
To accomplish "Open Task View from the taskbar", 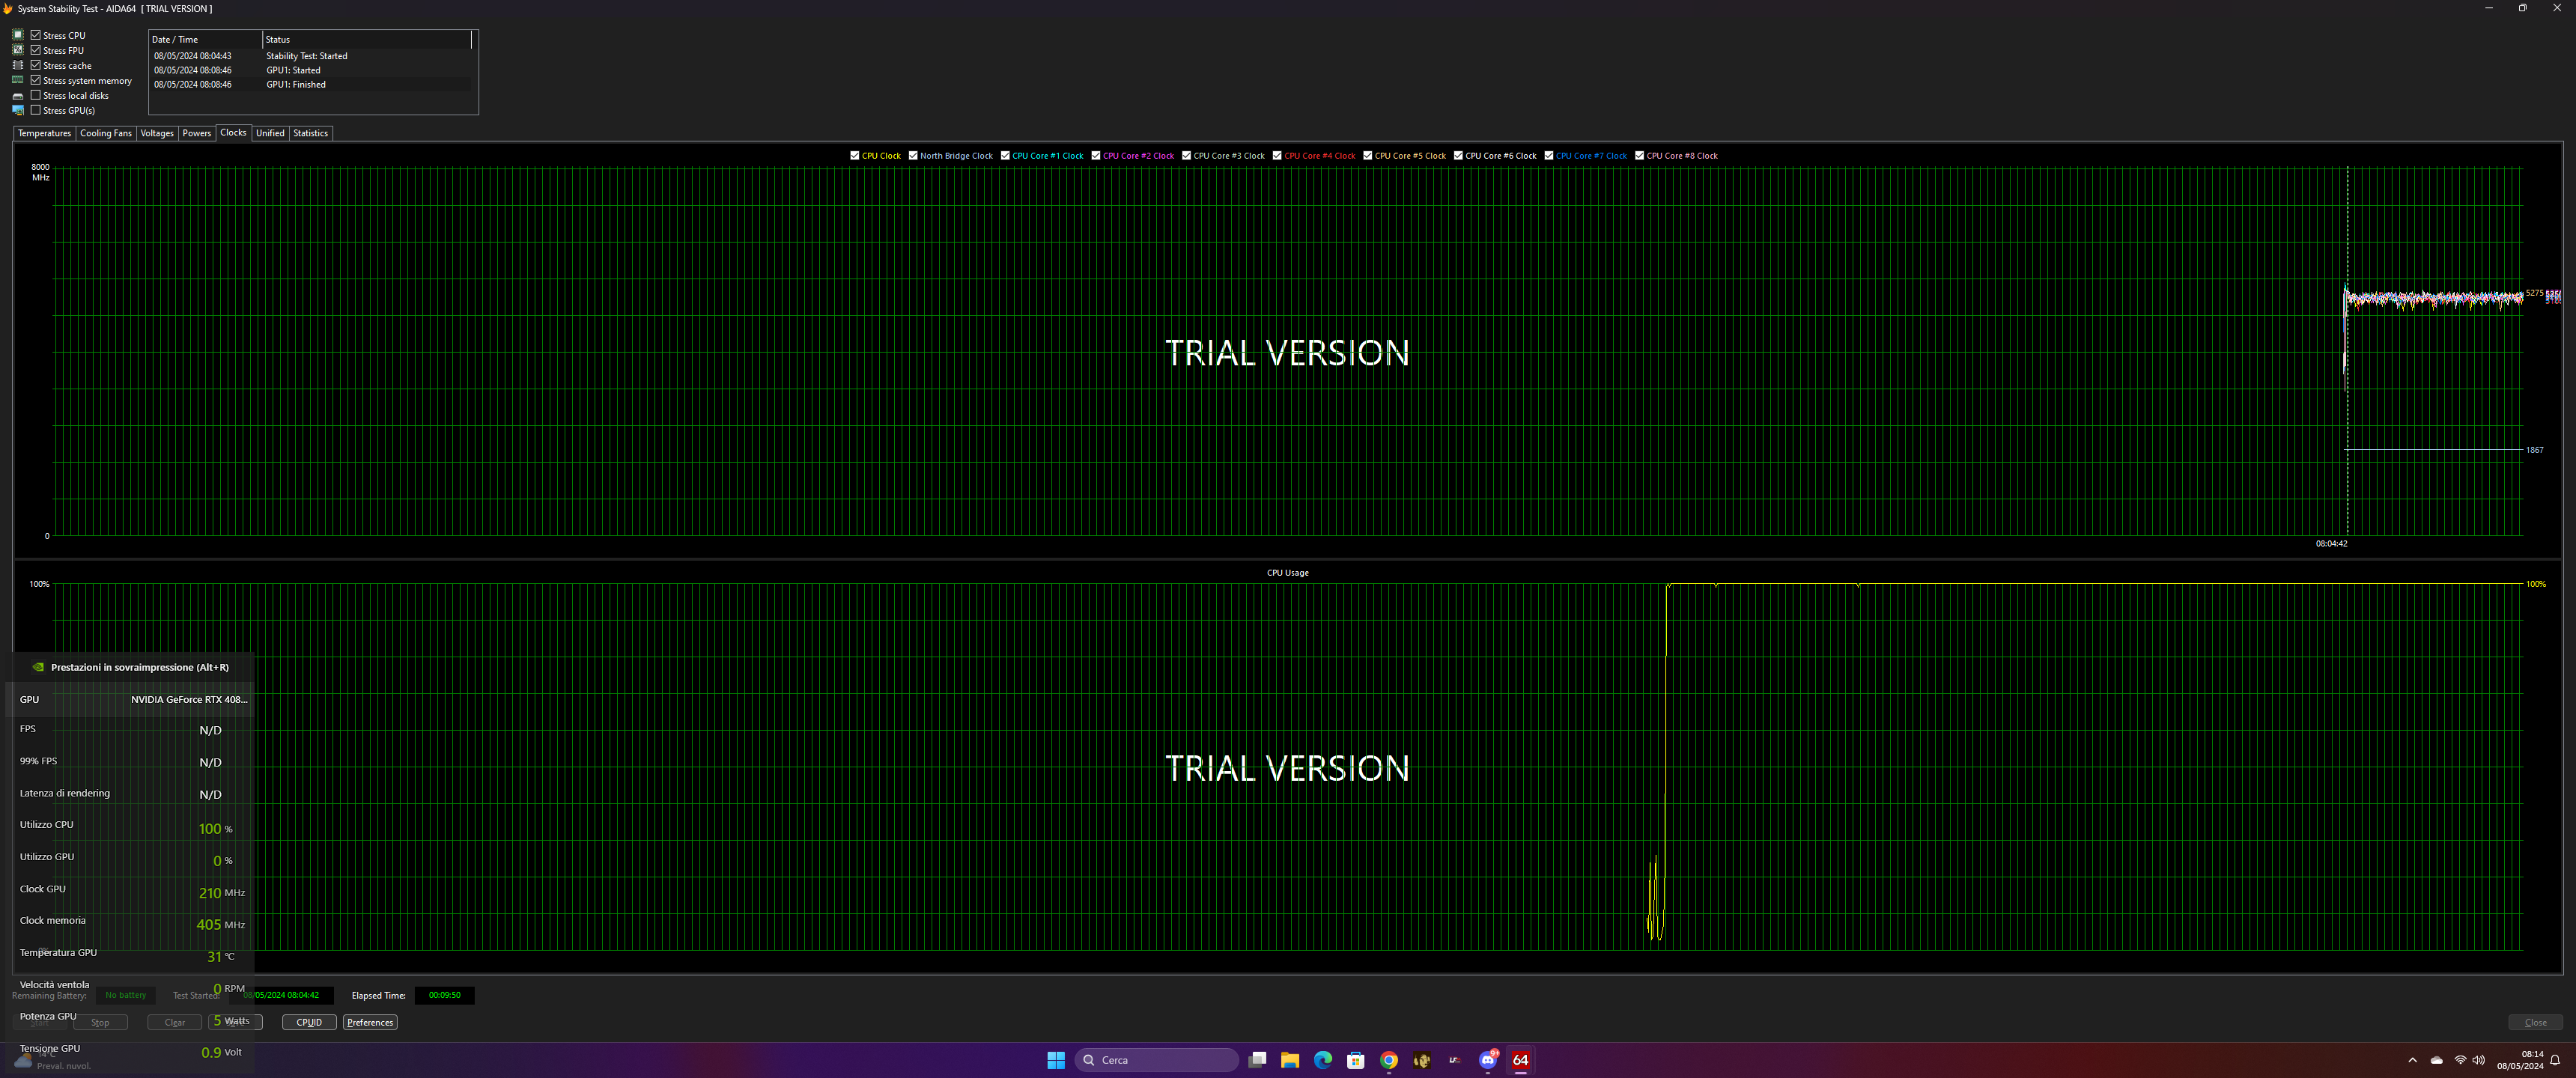I will pyautogui.click(x=1258, y=1060).
